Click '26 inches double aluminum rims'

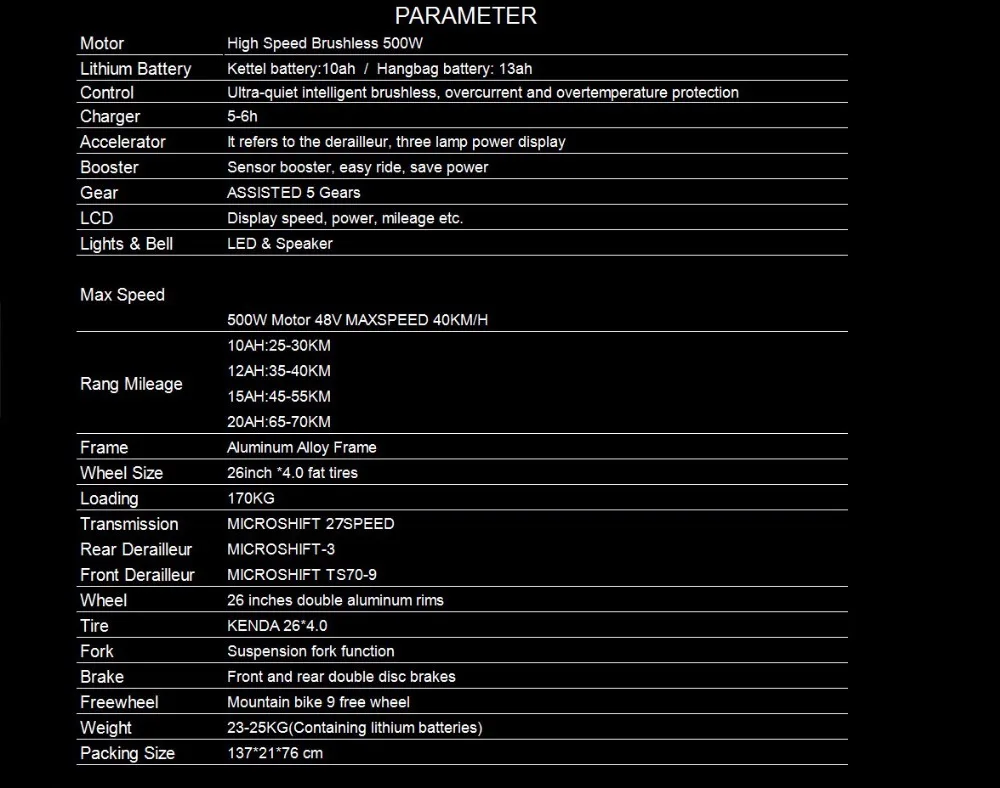pyautogui.click(x=335, y=601)
